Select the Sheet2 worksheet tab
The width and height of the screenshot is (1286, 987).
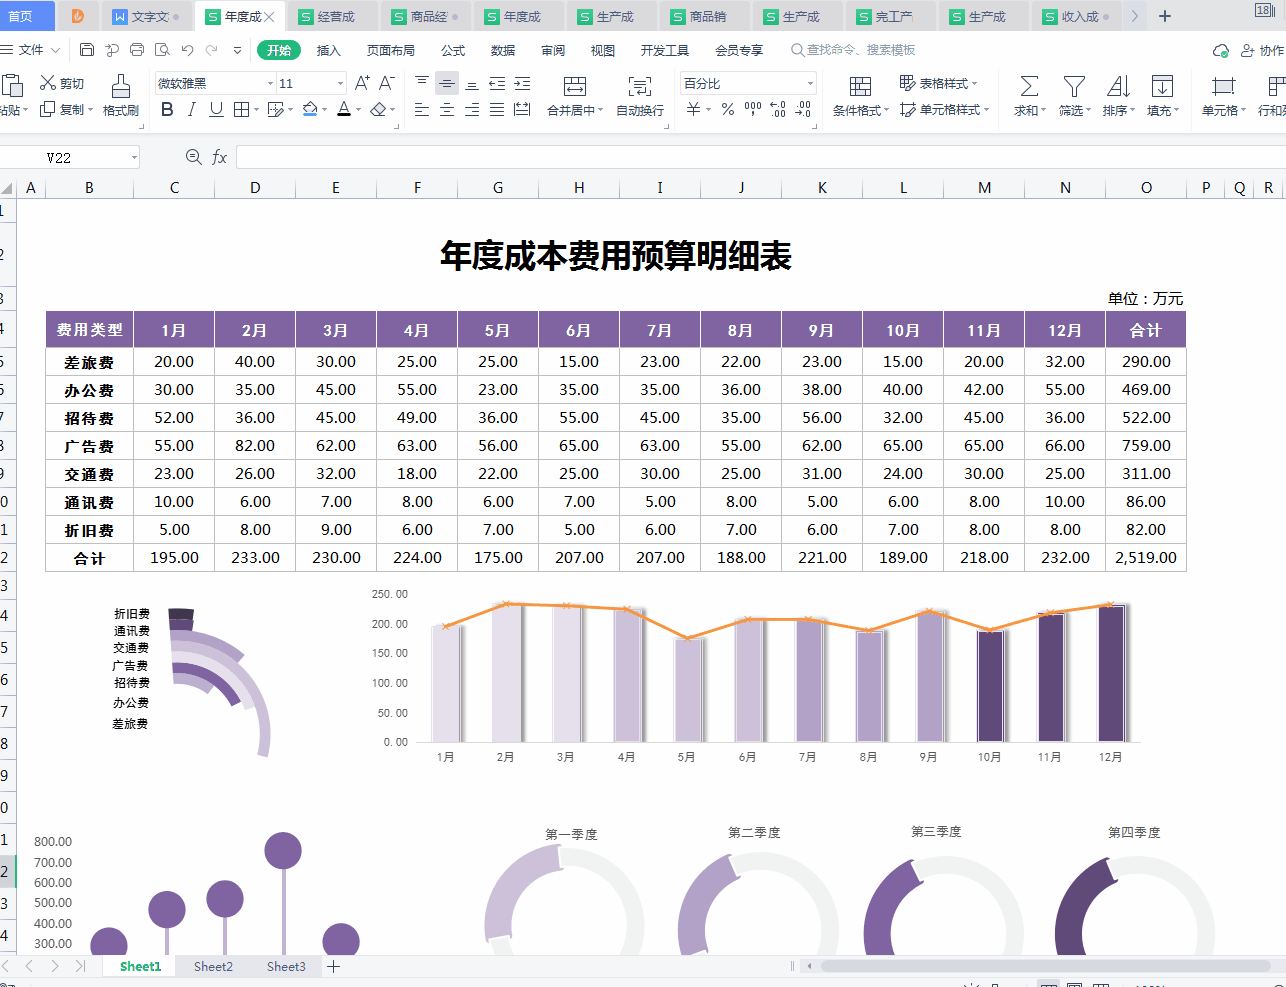[213, 966]
